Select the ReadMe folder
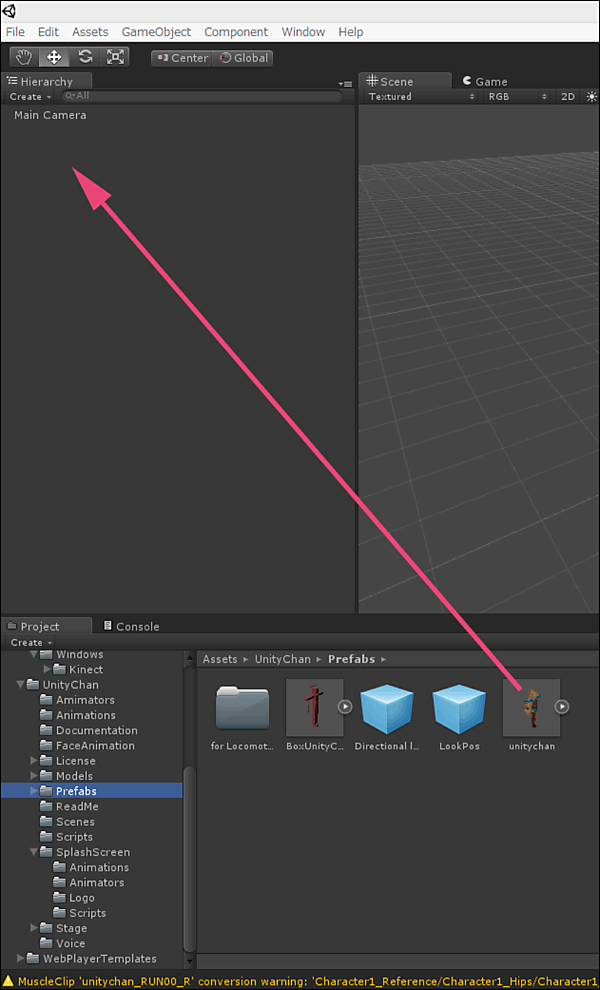The image size is (600, 990). click(69, 806)
